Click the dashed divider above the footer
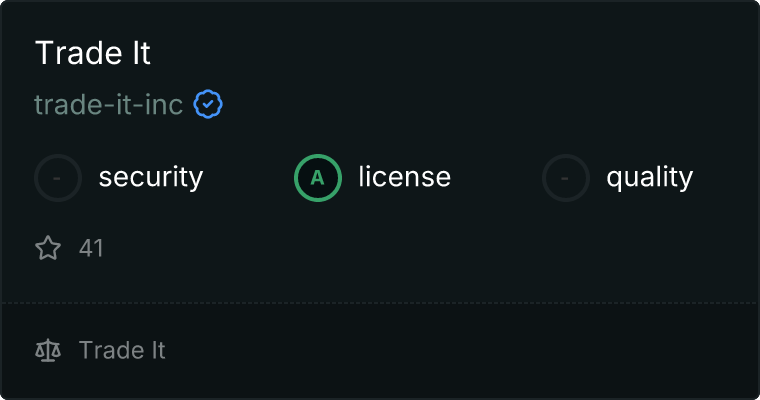The width and height of the screenshot is (760, 400). click(380, 302)
